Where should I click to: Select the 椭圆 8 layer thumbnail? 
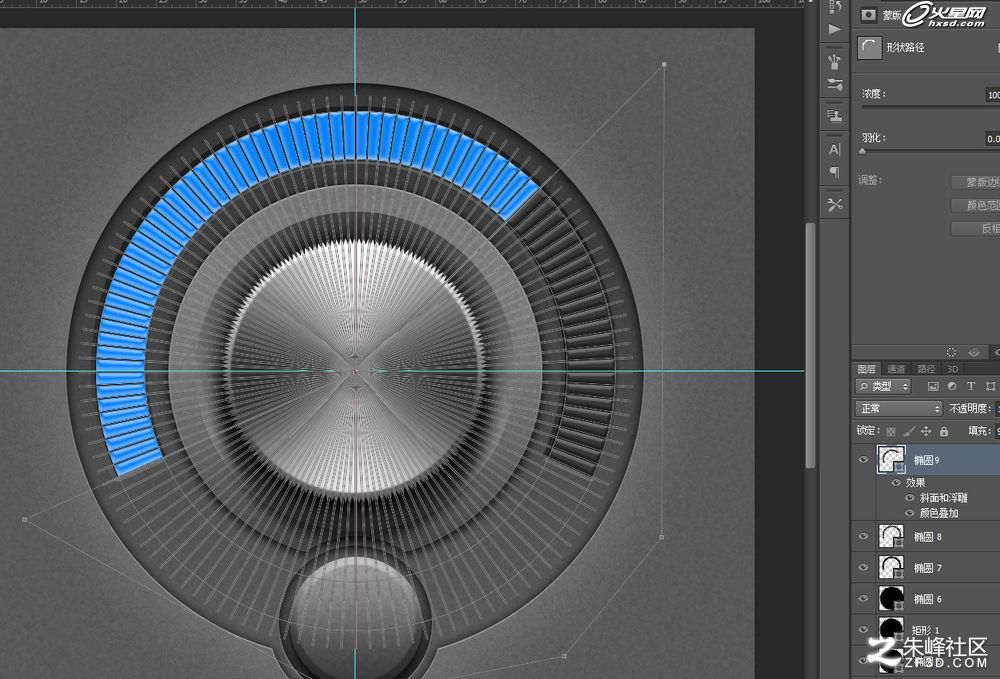[x=891, y=536]
